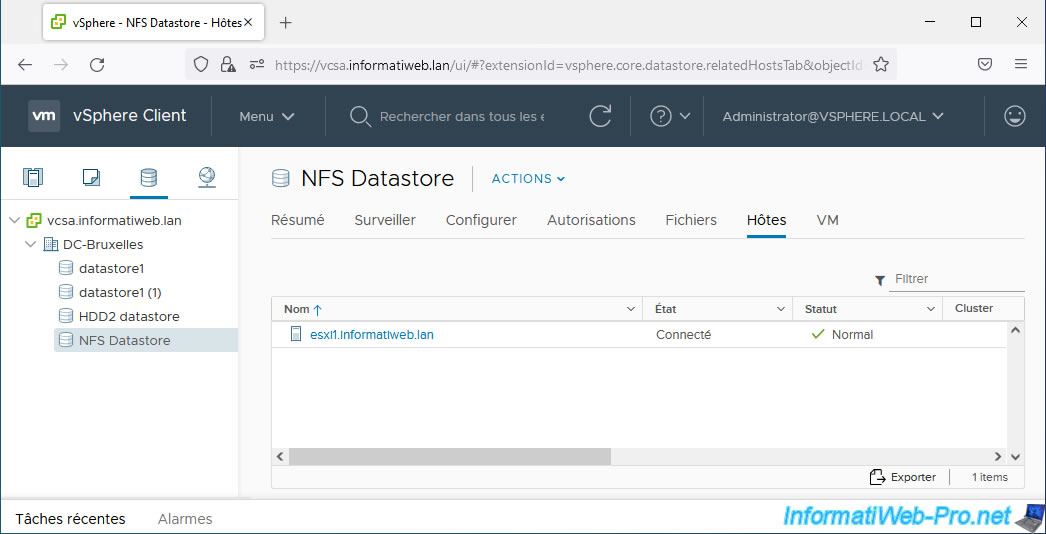
Task: Open the esxi1.informatiweb.lan host link
Action: [x=372, y=335]
